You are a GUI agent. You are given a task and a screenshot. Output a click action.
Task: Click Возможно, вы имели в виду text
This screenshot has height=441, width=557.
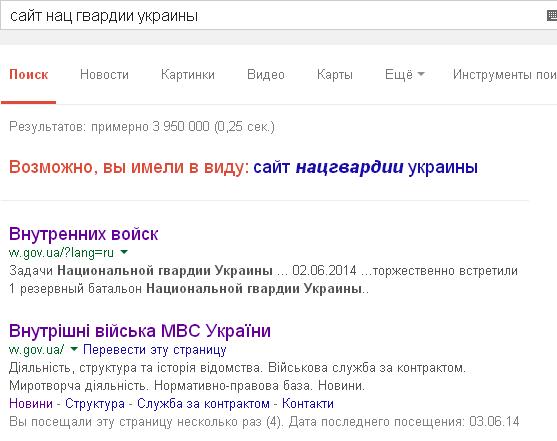129,167
